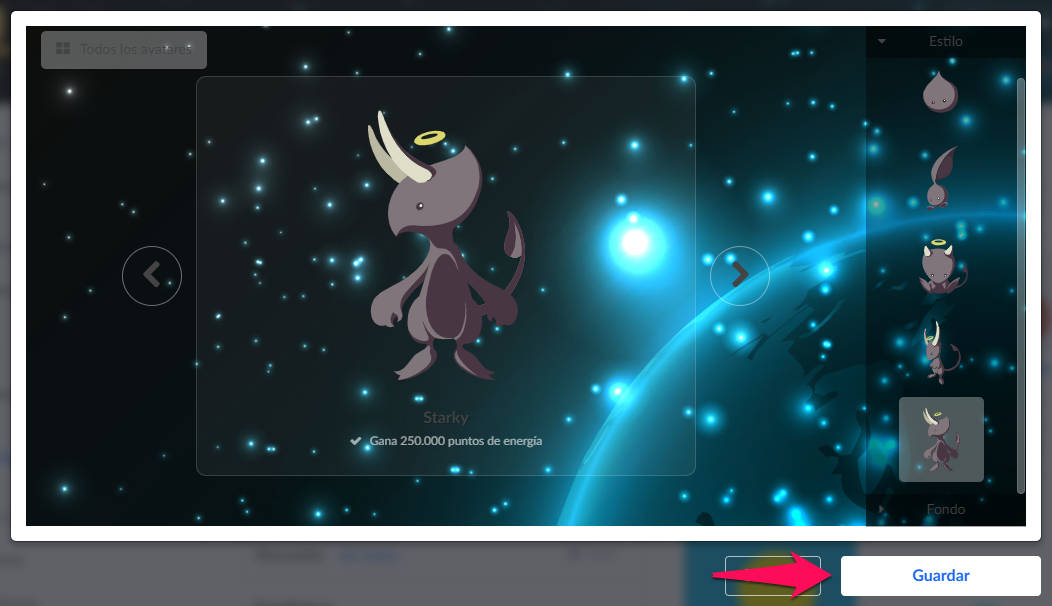This screenshot has height=606, width=1052.
Task: Go to the next avatar with right arrow
Action: point(739,276)
